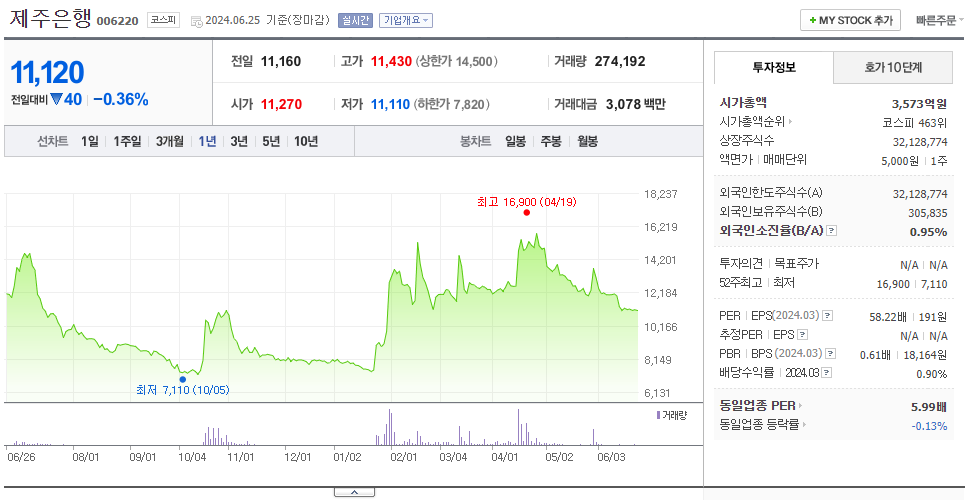Click help icon beside 배당수익률 2024.03
Viewport: 968px width, 500px height.
point(827,373)
